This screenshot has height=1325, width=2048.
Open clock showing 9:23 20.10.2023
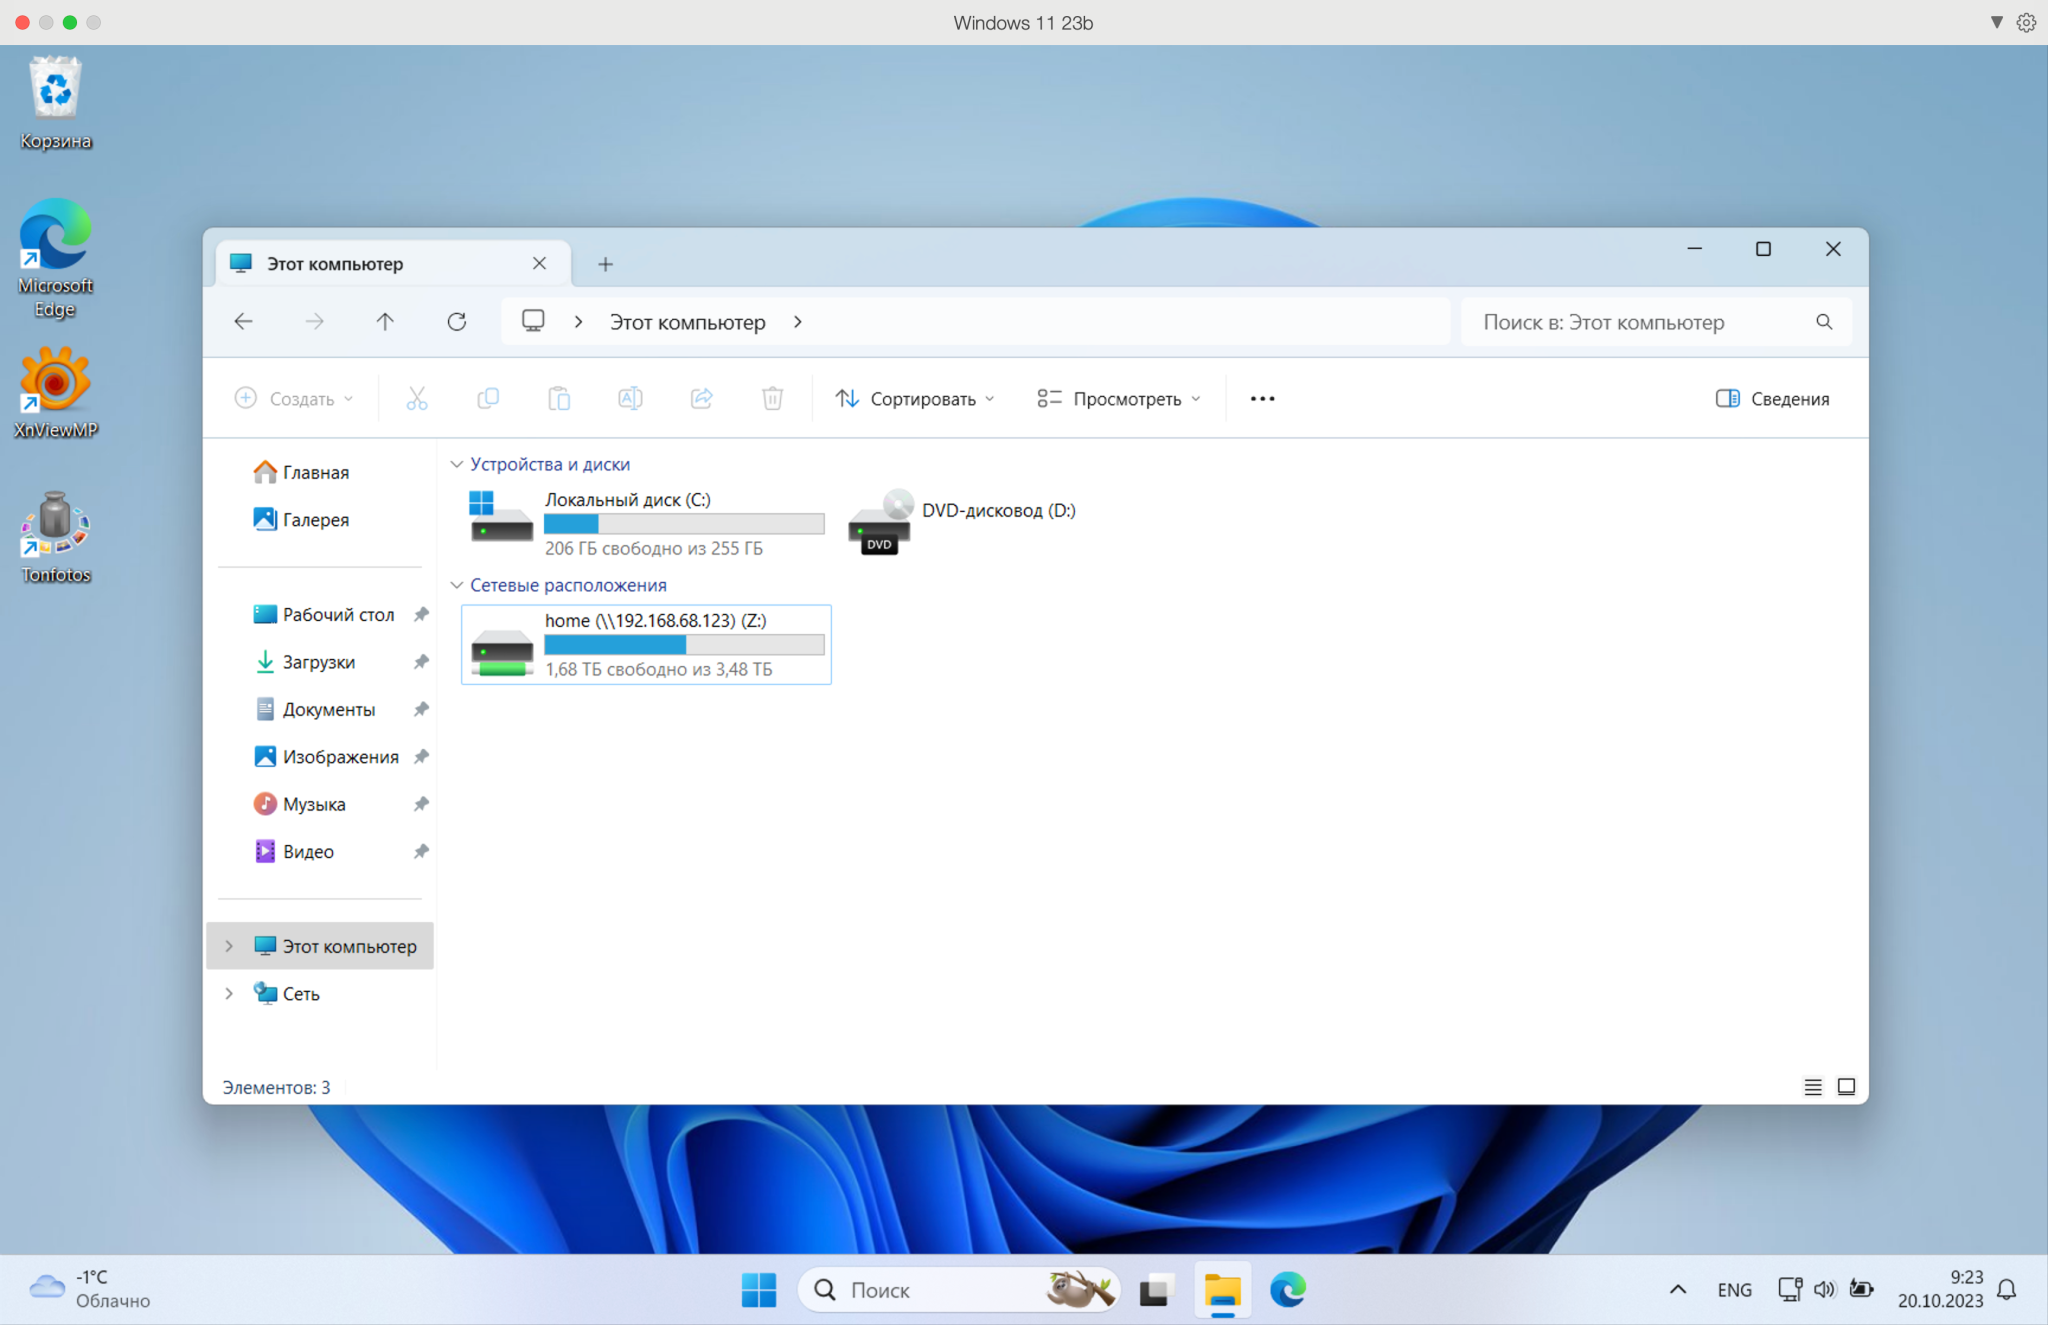1940,1289
